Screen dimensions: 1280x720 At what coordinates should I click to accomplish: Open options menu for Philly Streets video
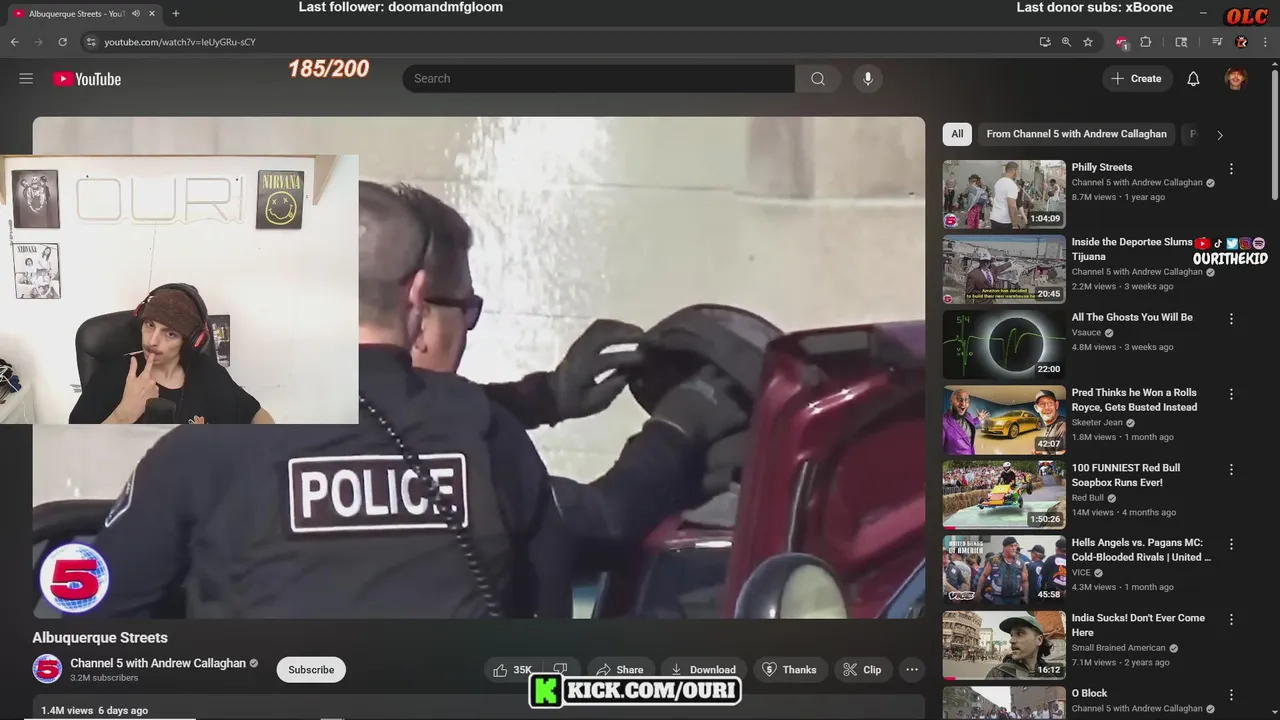(x=1231, y=169)
